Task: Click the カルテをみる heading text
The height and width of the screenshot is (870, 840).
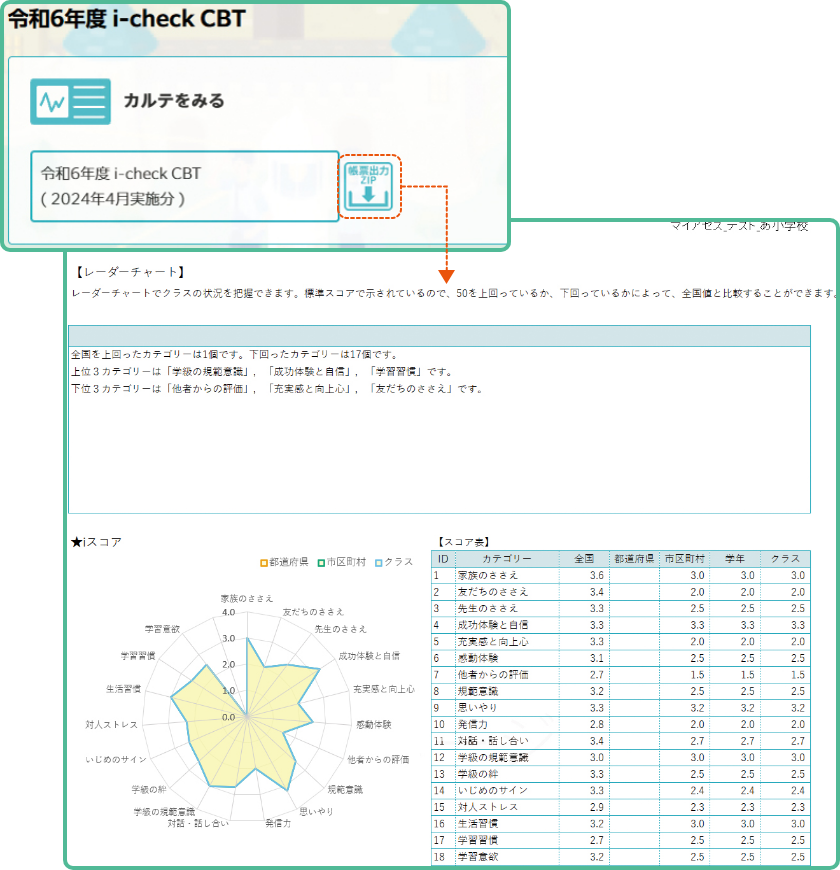Action: (x=174, y=100)
